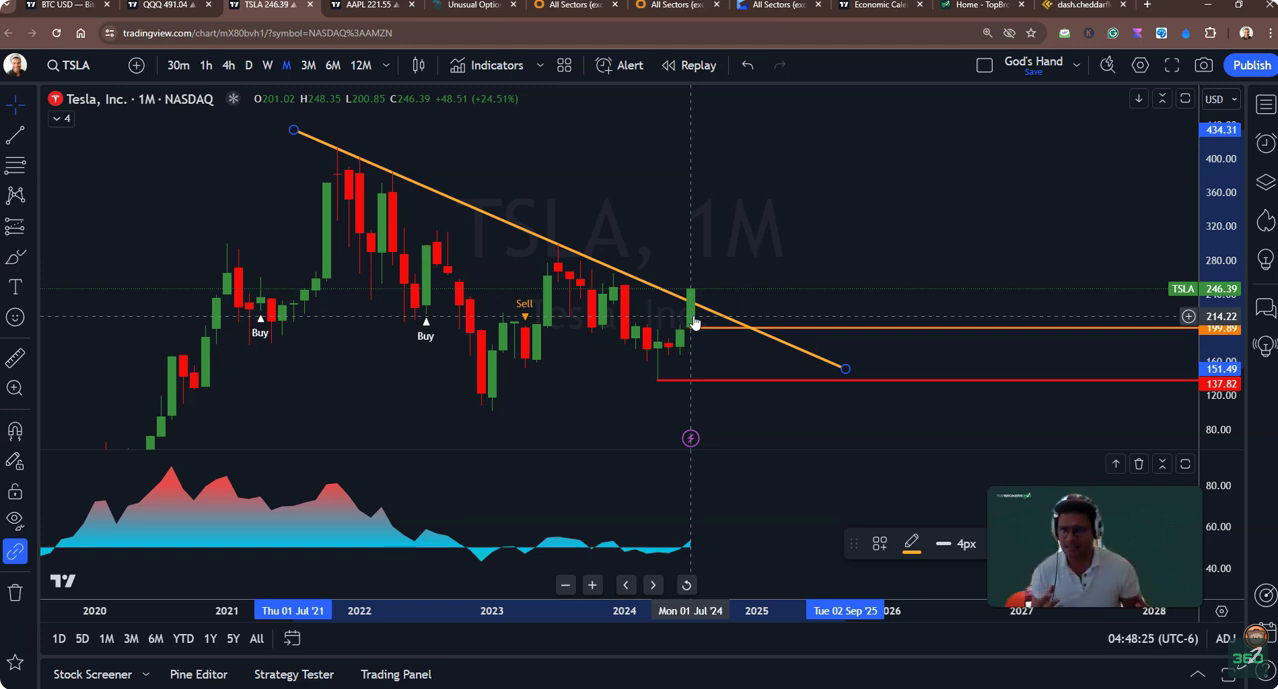Zoom in the chart with plus button
1278x689 pixels.
pyautogui.click(x=592, y=585)
